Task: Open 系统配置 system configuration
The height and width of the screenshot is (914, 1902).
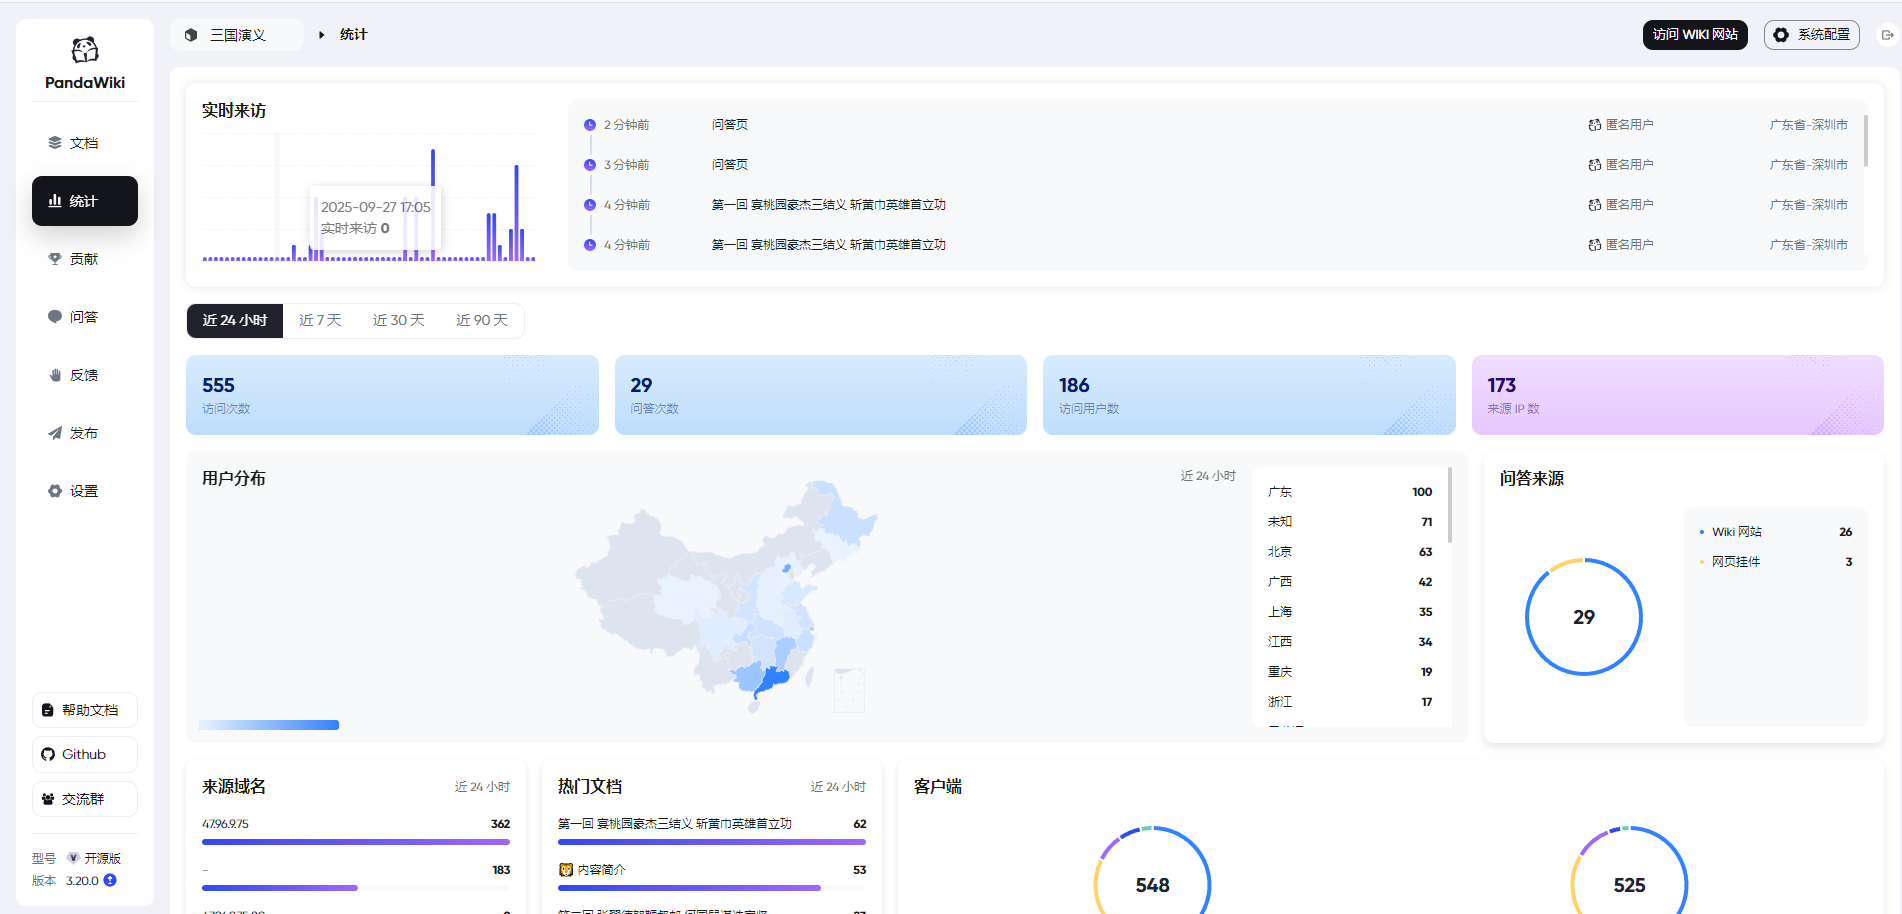Action: 1811,34
